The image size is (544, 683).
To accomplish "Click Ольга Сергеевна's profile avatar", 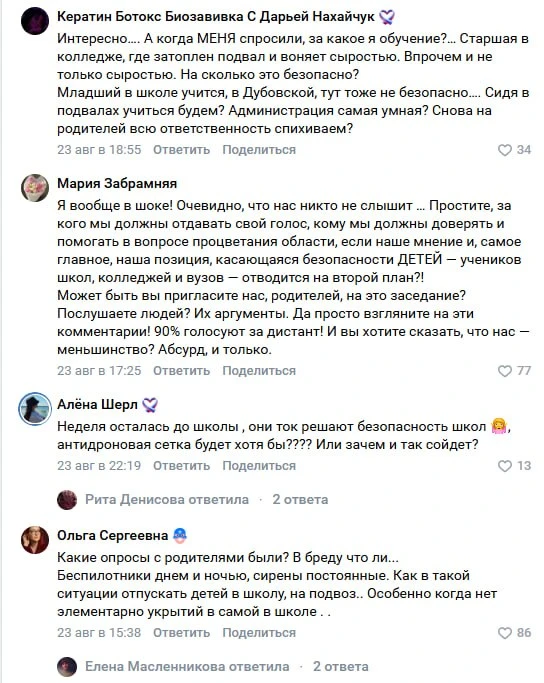I will (x=35, y=540).
